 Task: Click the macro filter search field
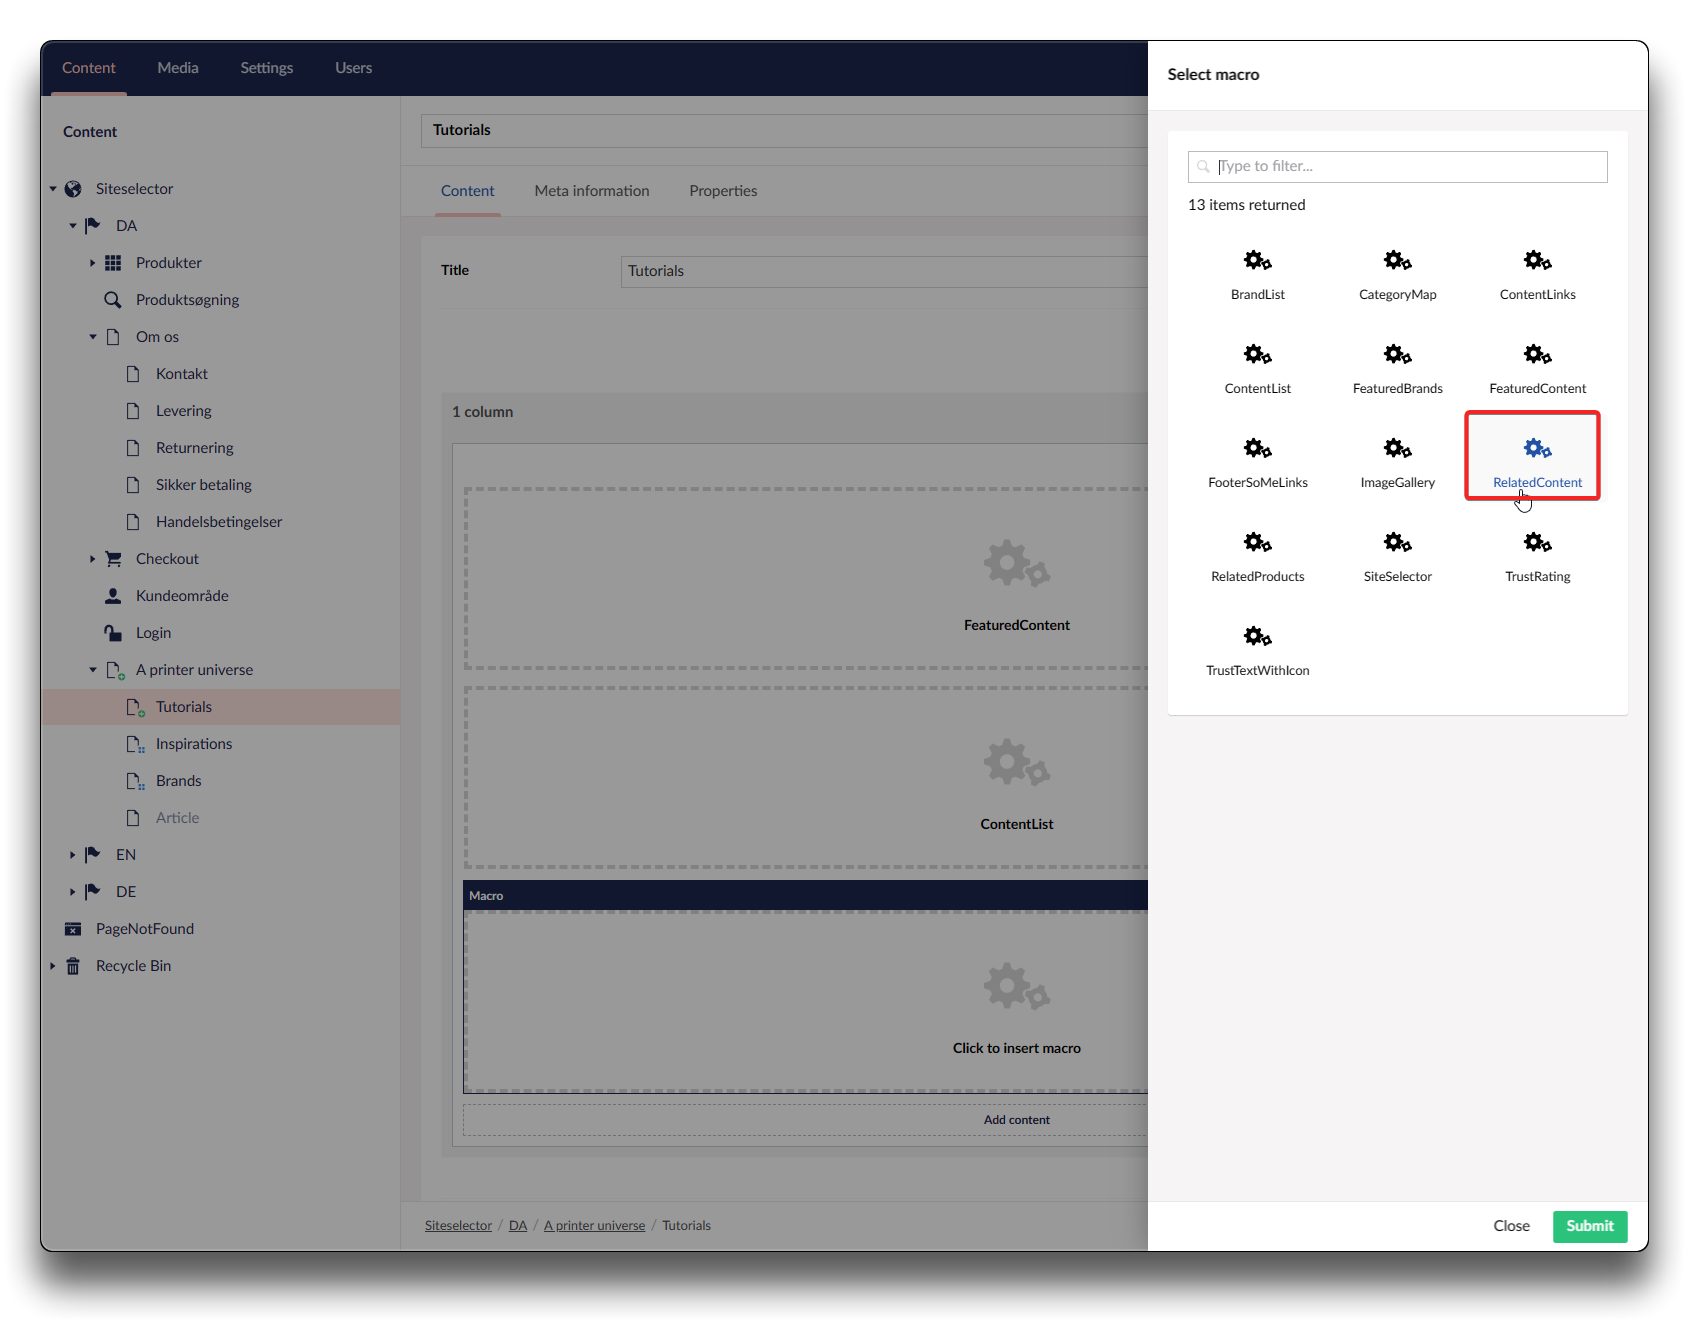[x=1408, y=167]
